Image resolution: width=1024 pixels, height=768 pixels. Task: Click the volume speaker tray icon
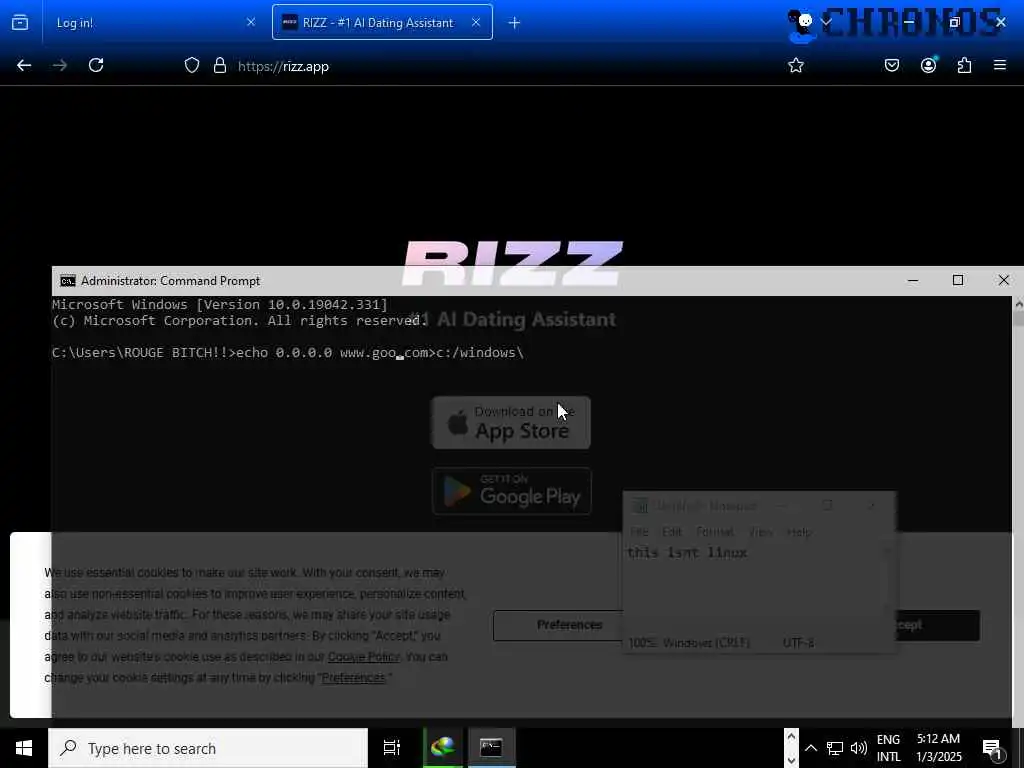coord(859,748)
